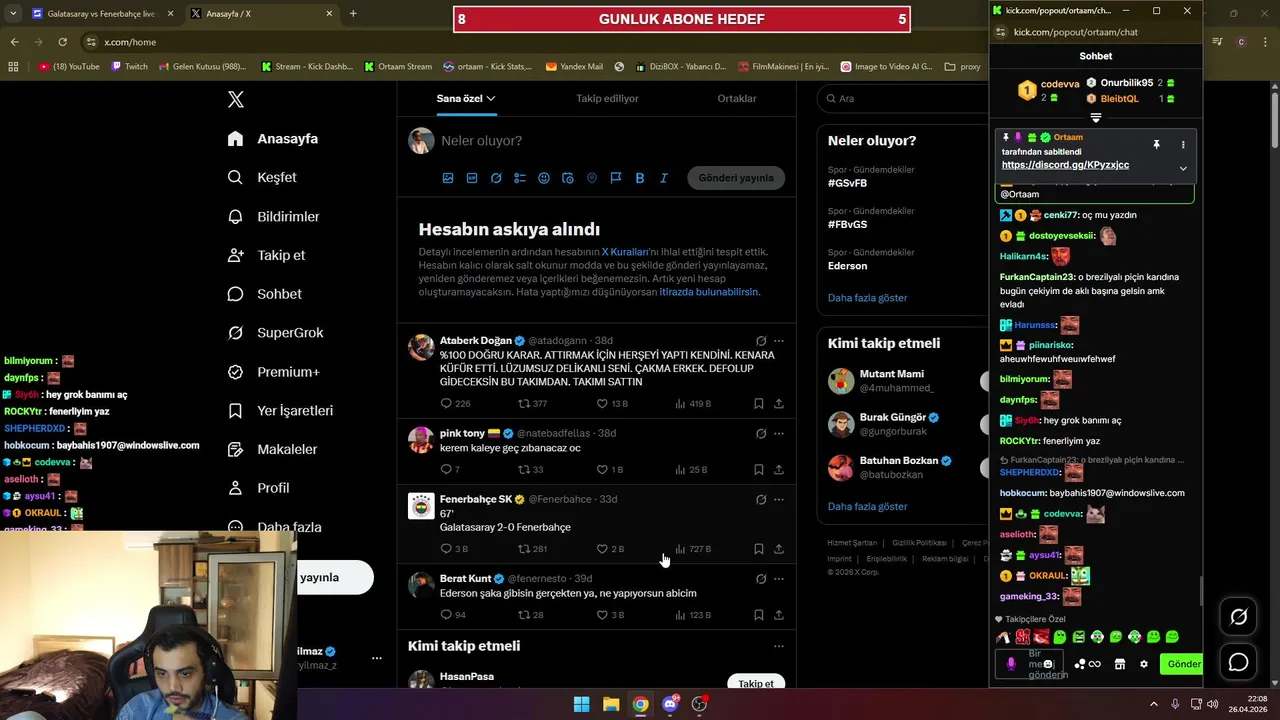The width and height of the screenshot is (1280, 720).
Task: Click Takip et next to HasanPasa
Action: tap(756, 683)
